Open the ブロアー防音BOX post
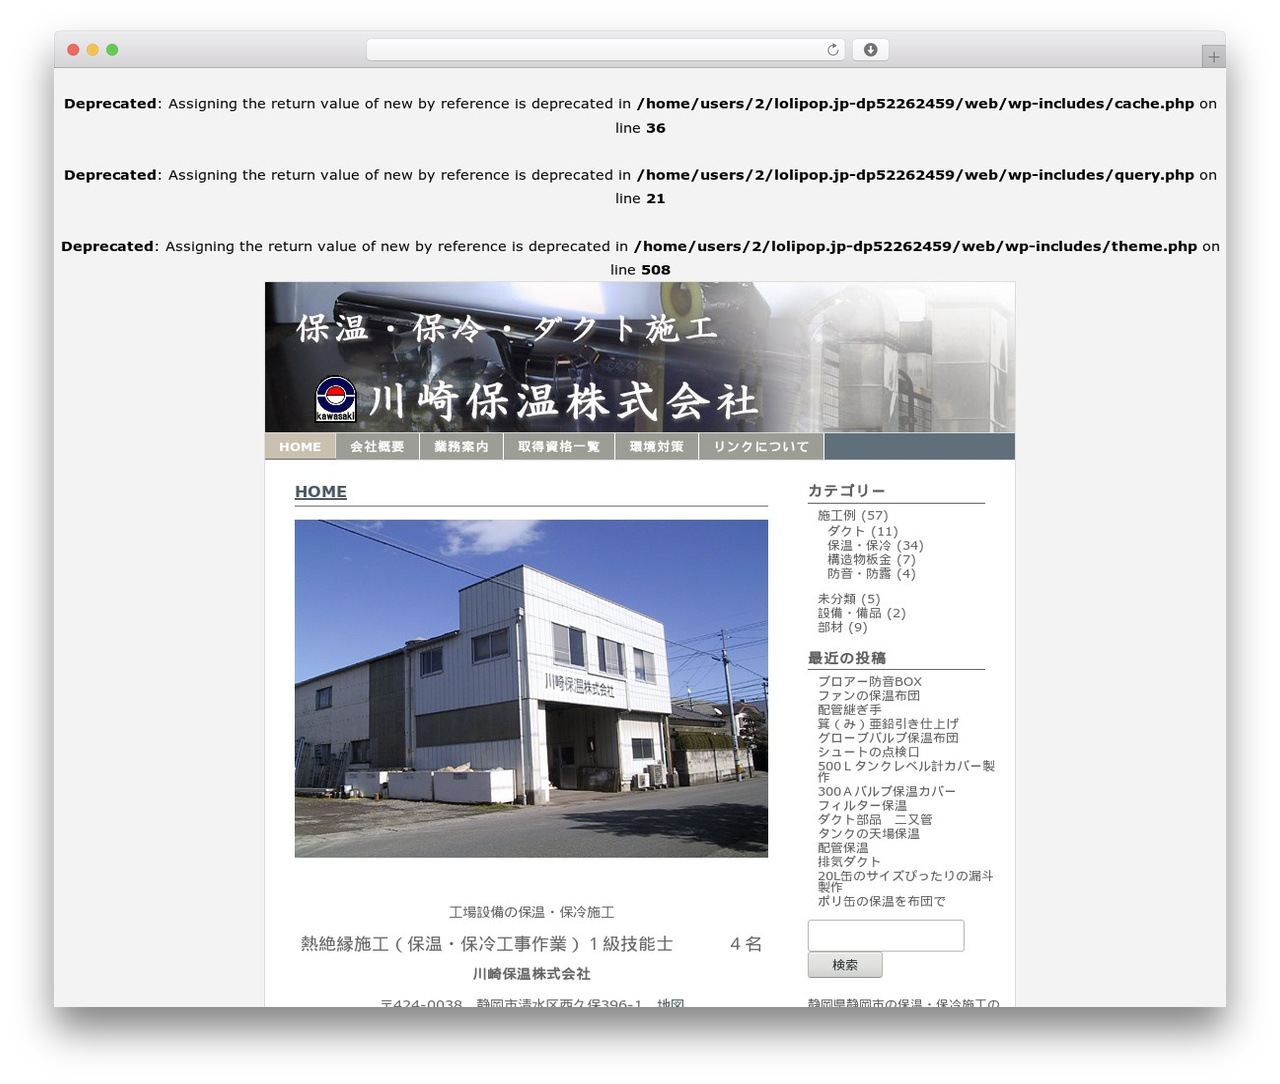This screenshot has width=1280, height=1084. click(x=870, y=681)
